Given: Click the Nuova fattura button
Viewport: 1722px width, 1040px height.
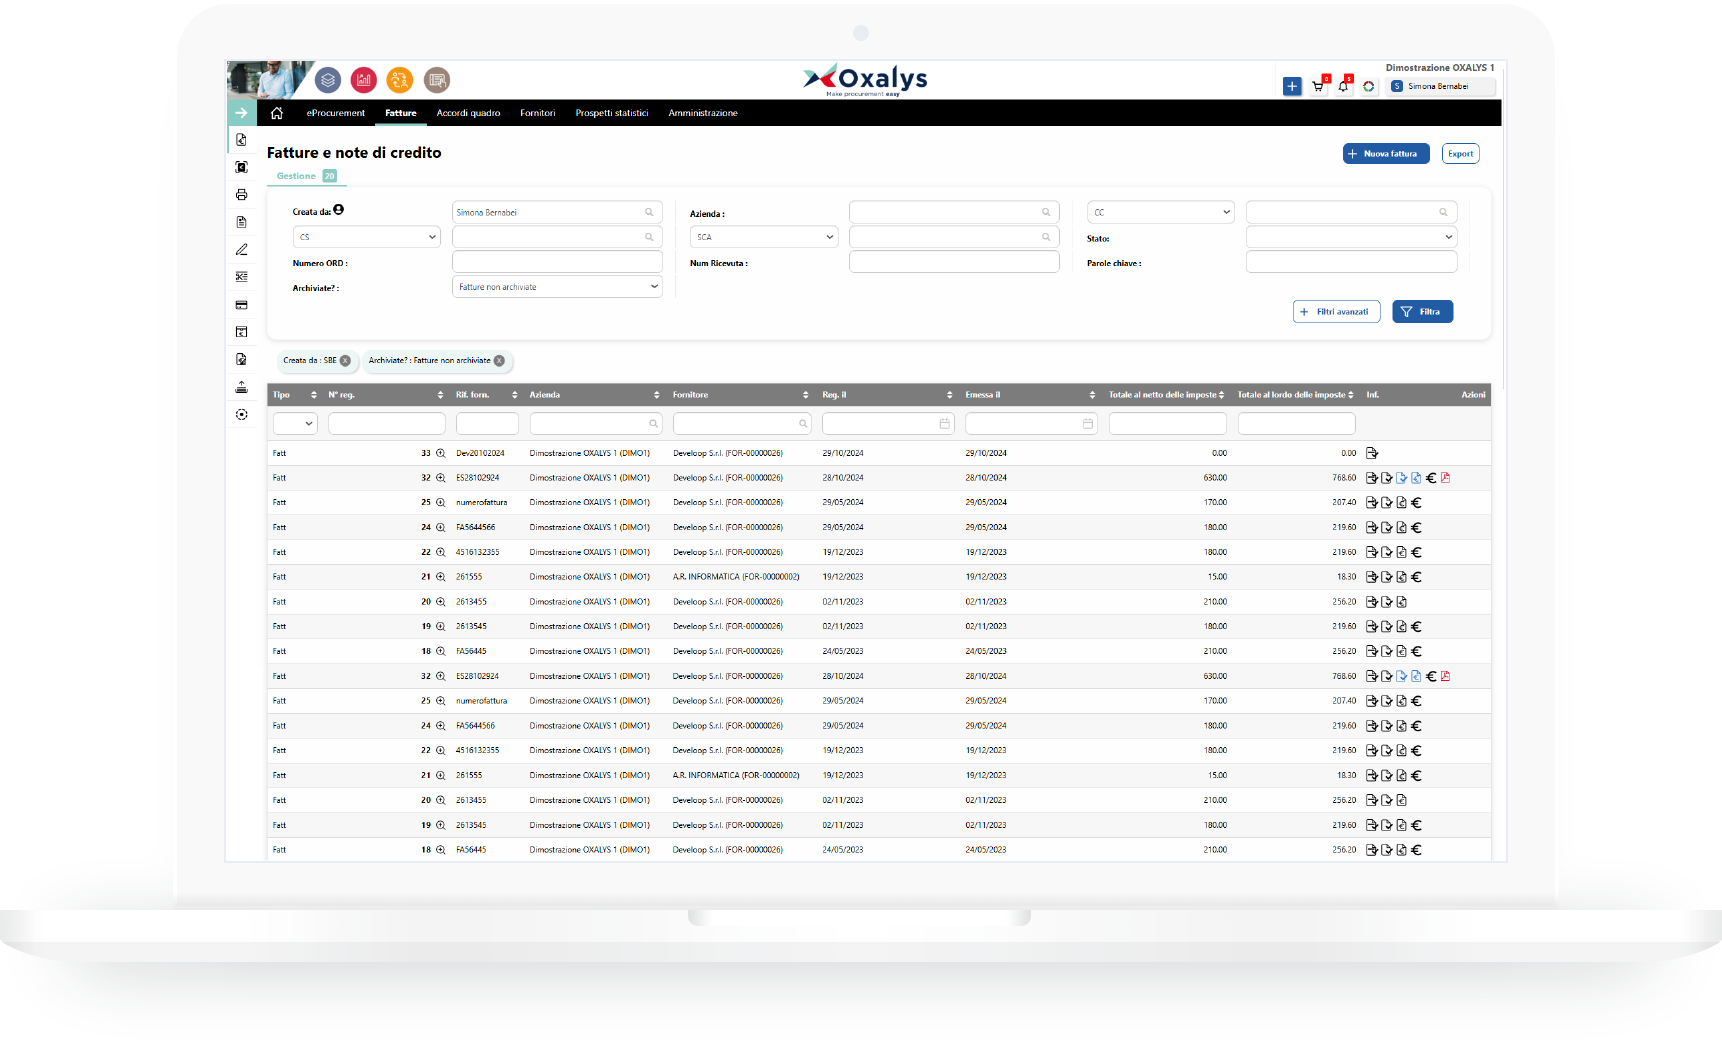Looking at the screenshot, I should tap(1386, 154).
